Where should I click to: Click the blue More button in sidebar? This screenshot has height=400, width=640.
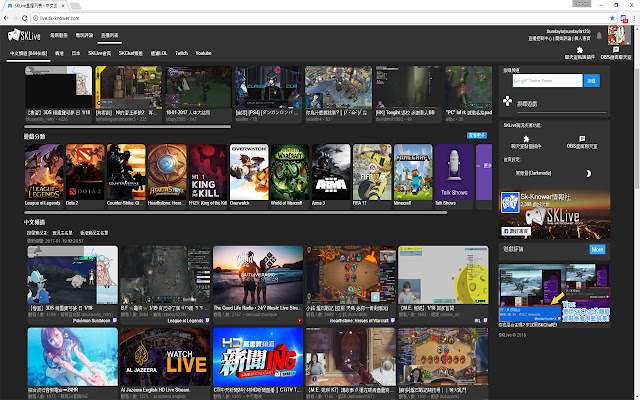[x=597, y=248]
